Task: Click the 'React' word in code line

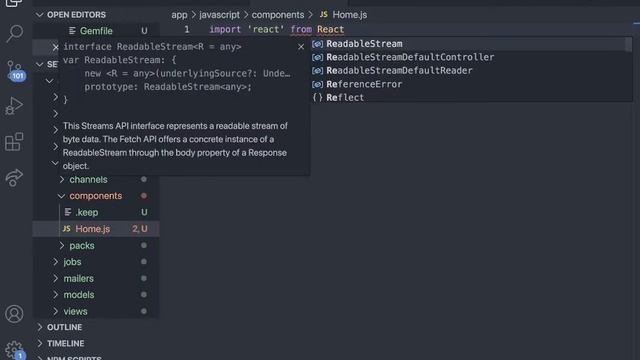Action: (331, 29)
